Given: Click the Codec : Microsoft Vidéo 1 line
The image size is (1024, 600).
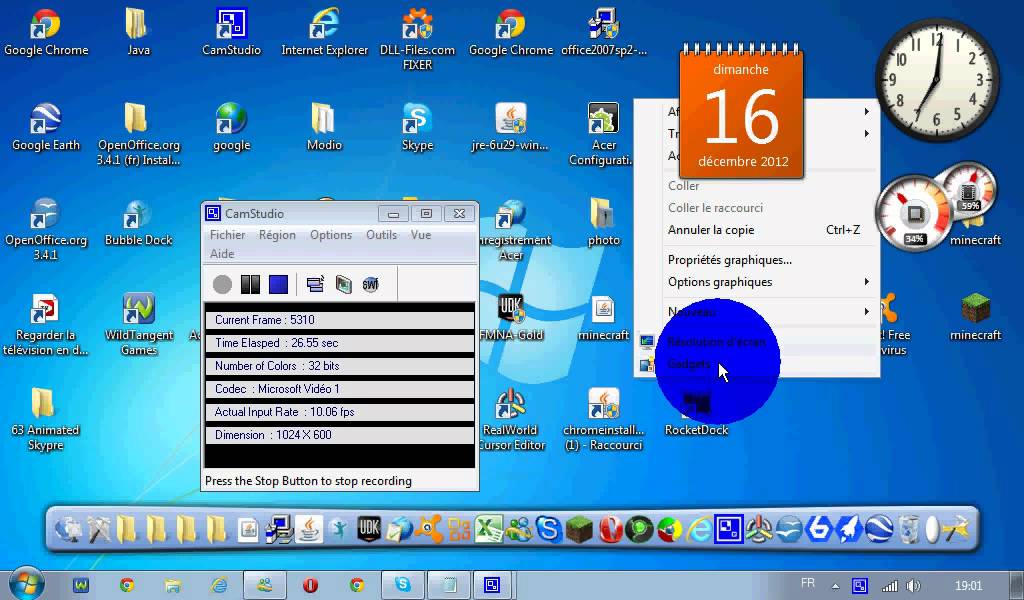Looking at the screenshot, I should pos(340,389).
